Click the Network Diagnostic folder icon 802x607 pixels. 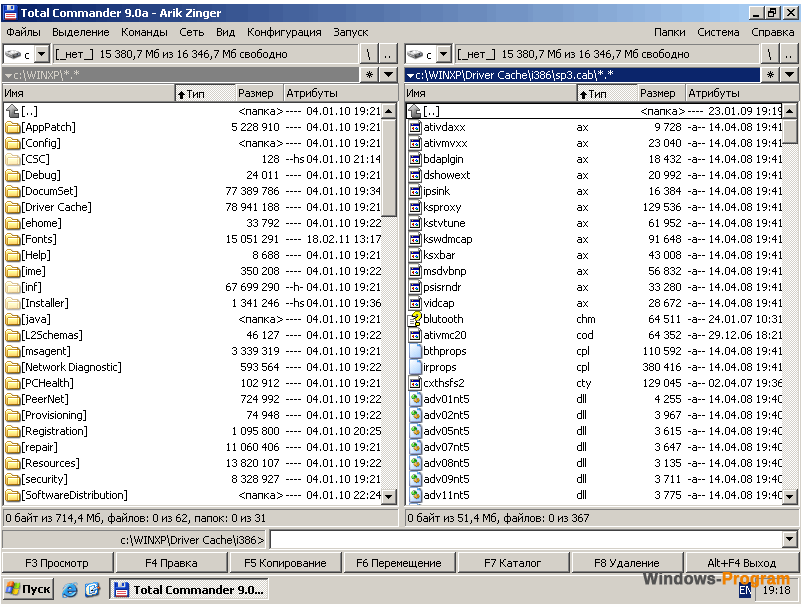coord(13,367)
